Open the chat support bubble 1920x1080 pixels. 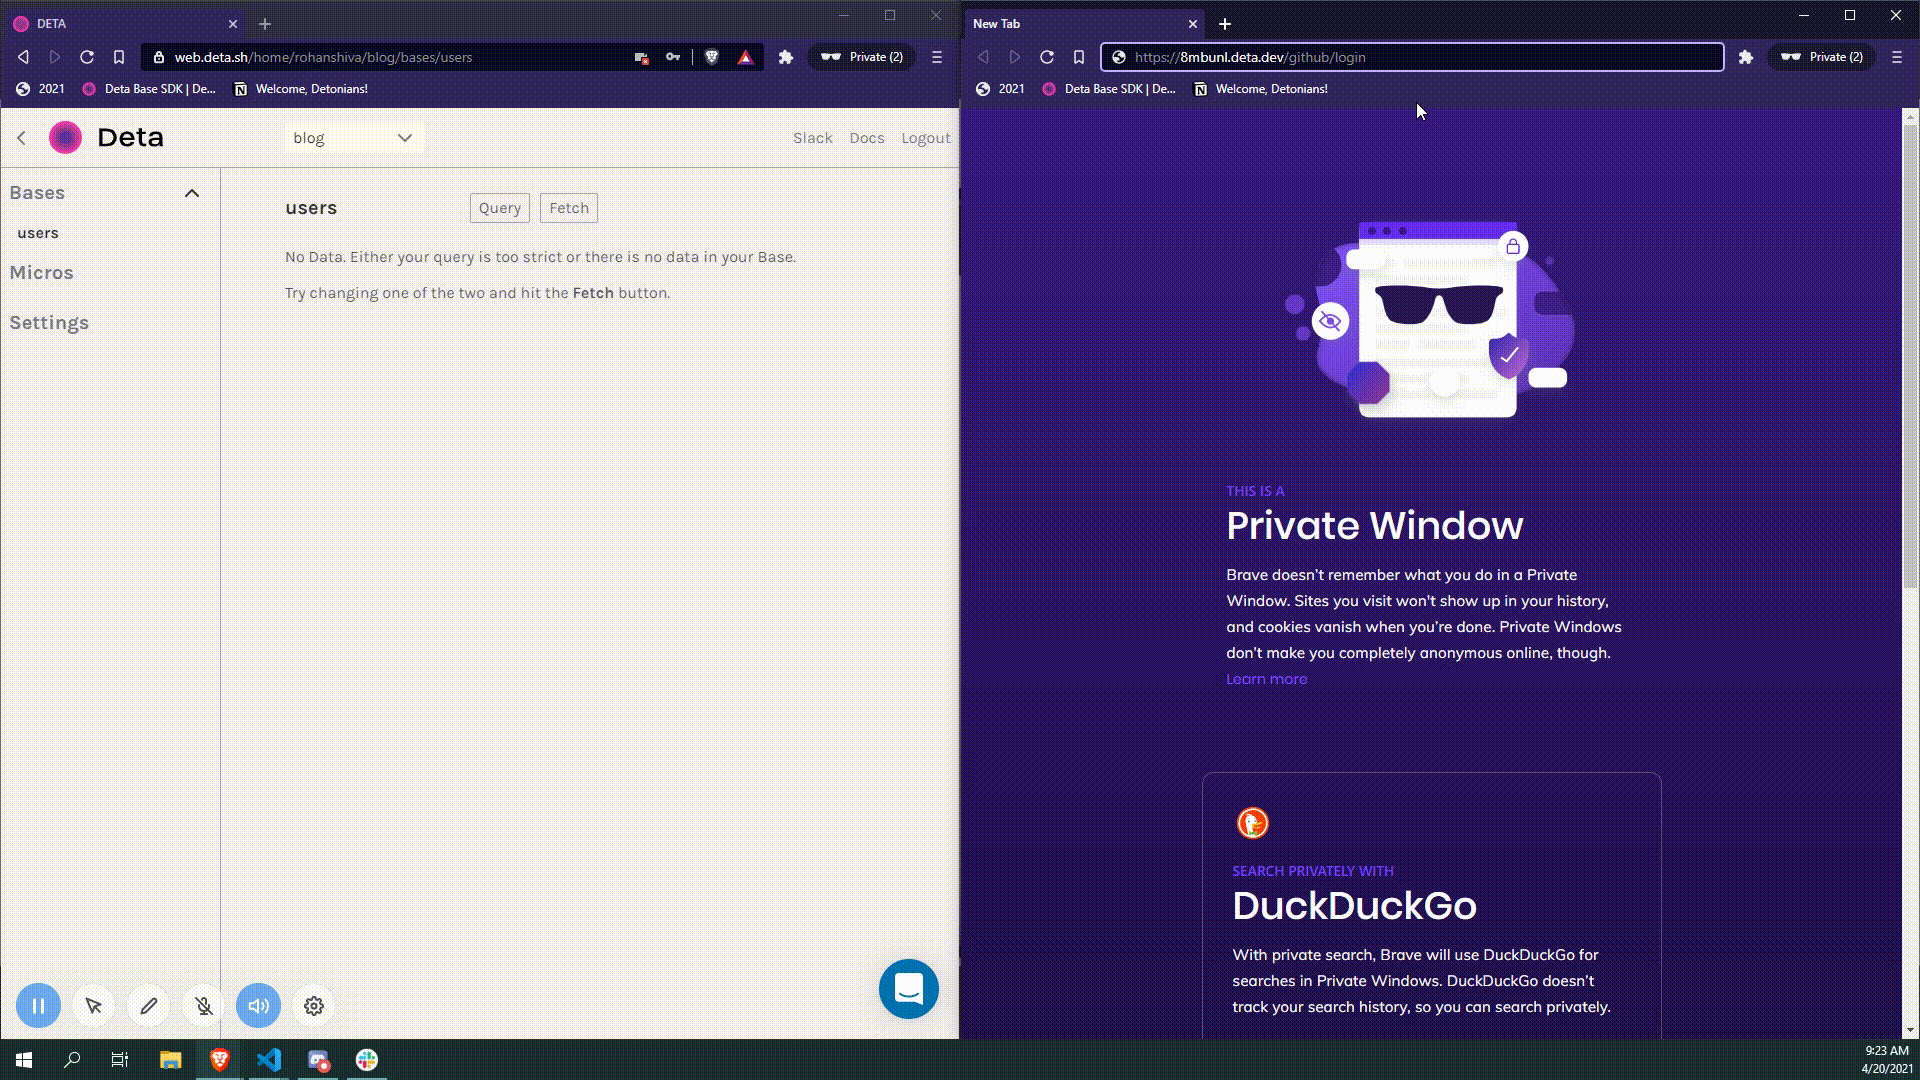(908, 989)
